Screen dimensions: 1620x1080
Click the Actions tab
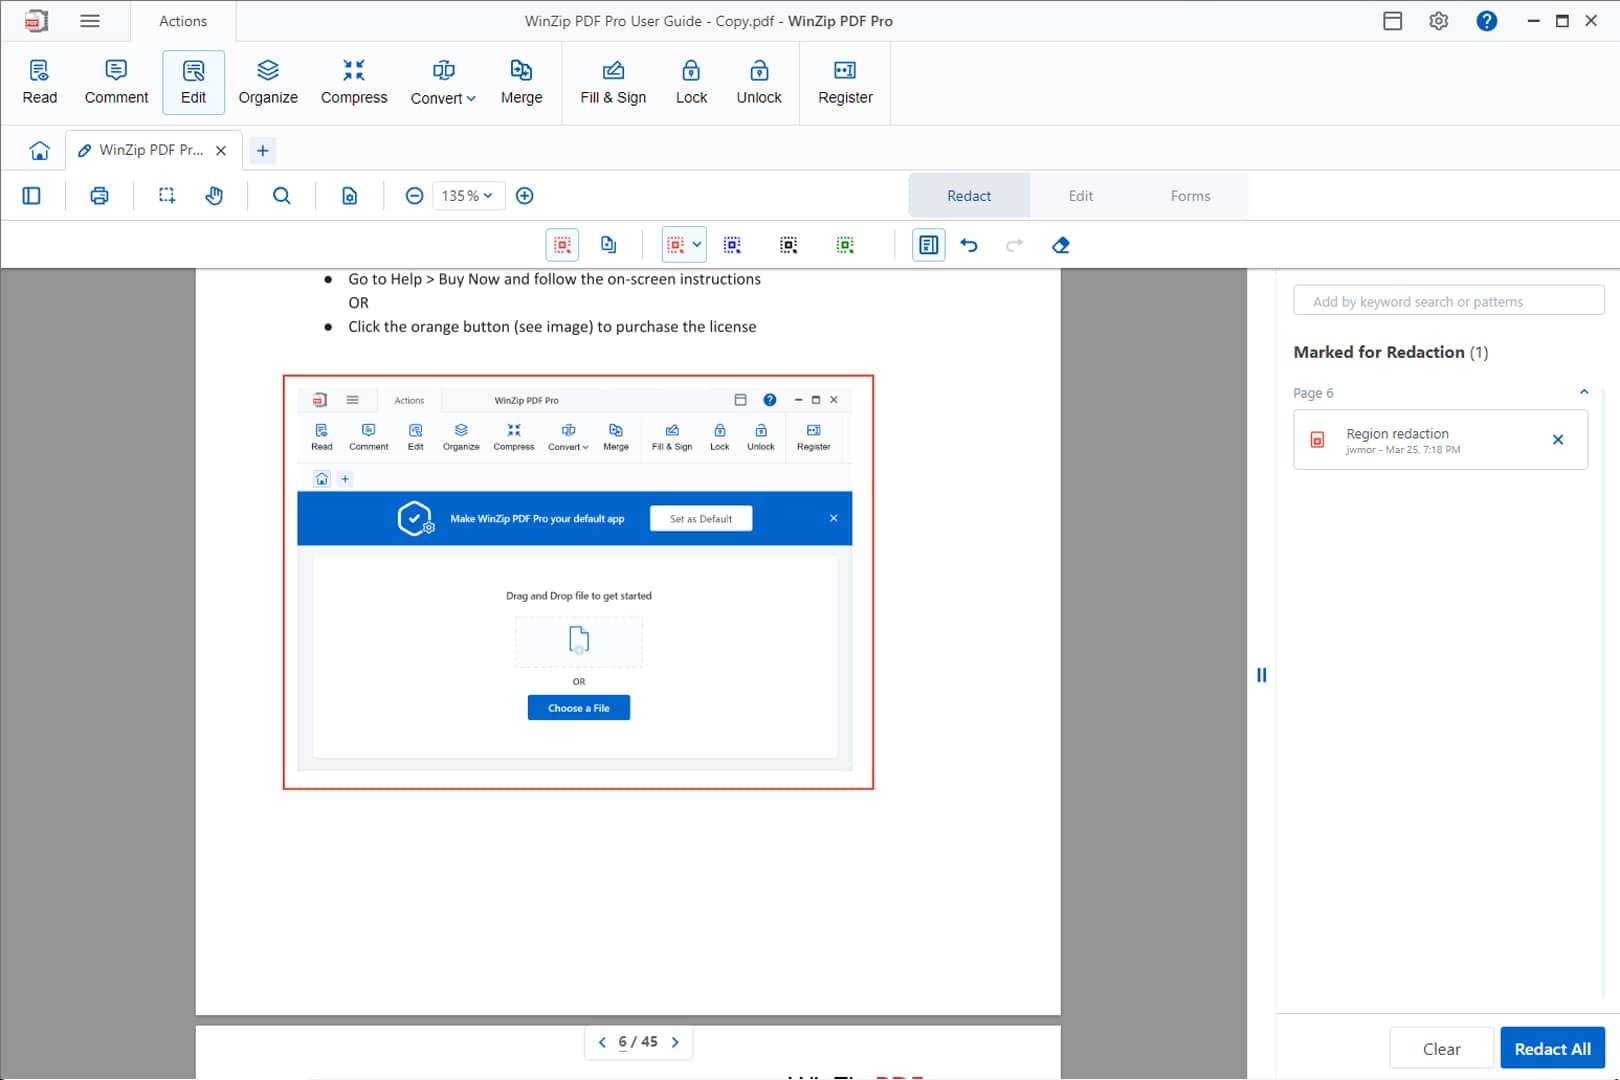tap(183, 21)
